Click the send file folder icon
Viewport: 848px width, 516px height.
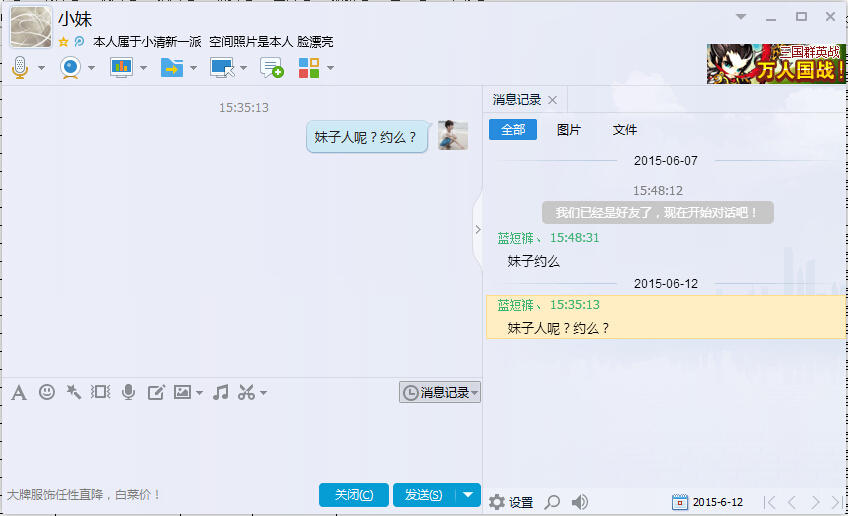172,68
